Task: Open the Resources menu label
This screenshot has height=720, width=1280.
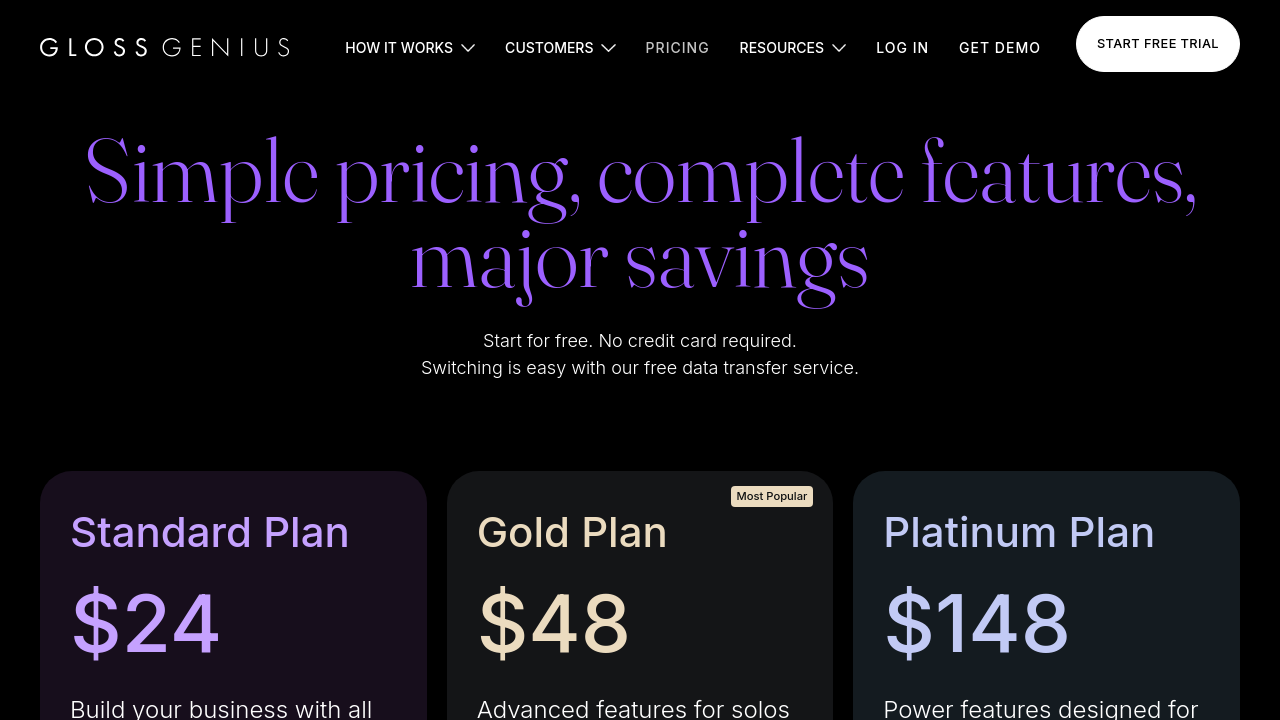Action: click(x=781, y=48)
